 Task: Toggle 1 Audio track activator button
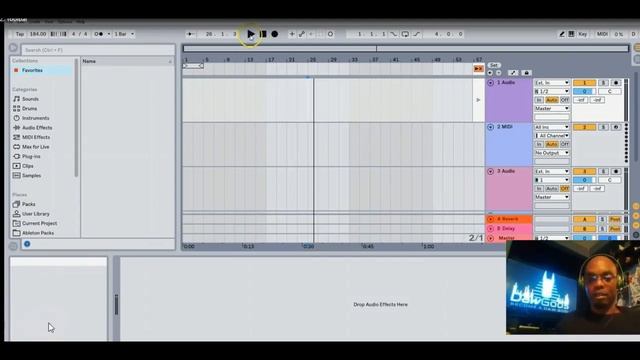click(584, 83)
